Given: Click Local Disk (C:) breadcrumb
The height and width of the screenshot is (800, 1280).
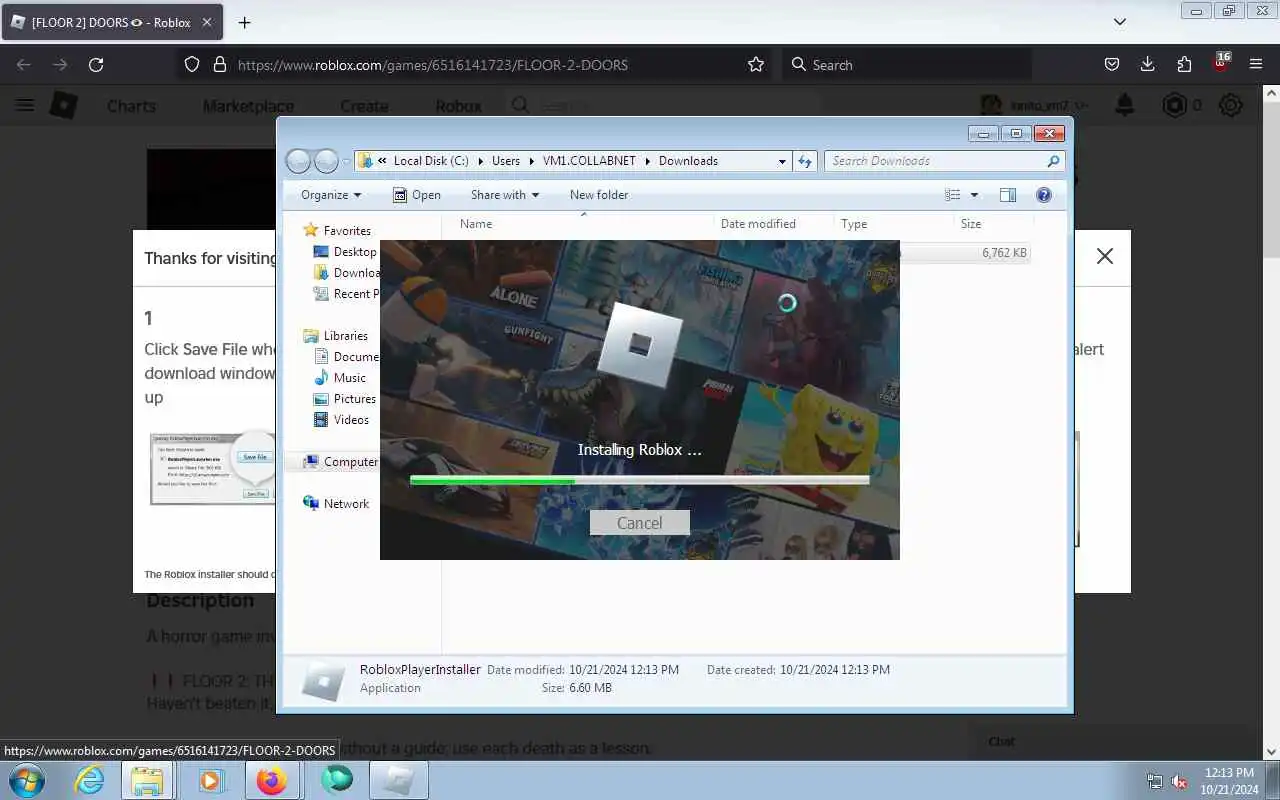Looking at the screenshot, I should pos(431,161).
